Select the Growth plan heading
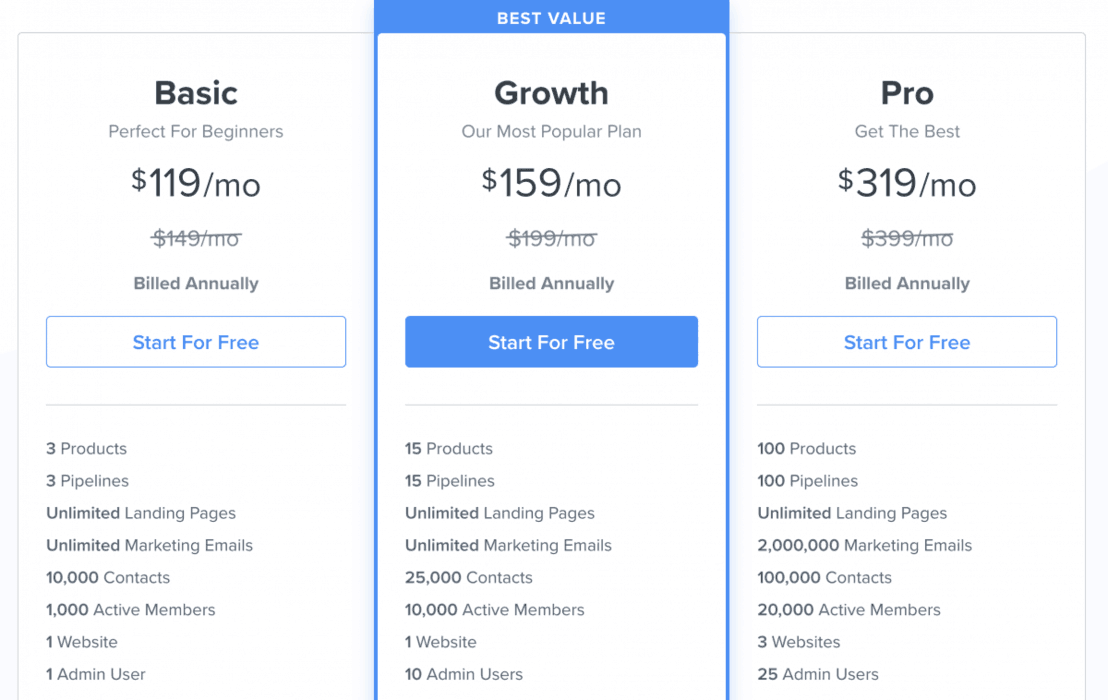The image size is (1108, 700). (x=551, y=93)
